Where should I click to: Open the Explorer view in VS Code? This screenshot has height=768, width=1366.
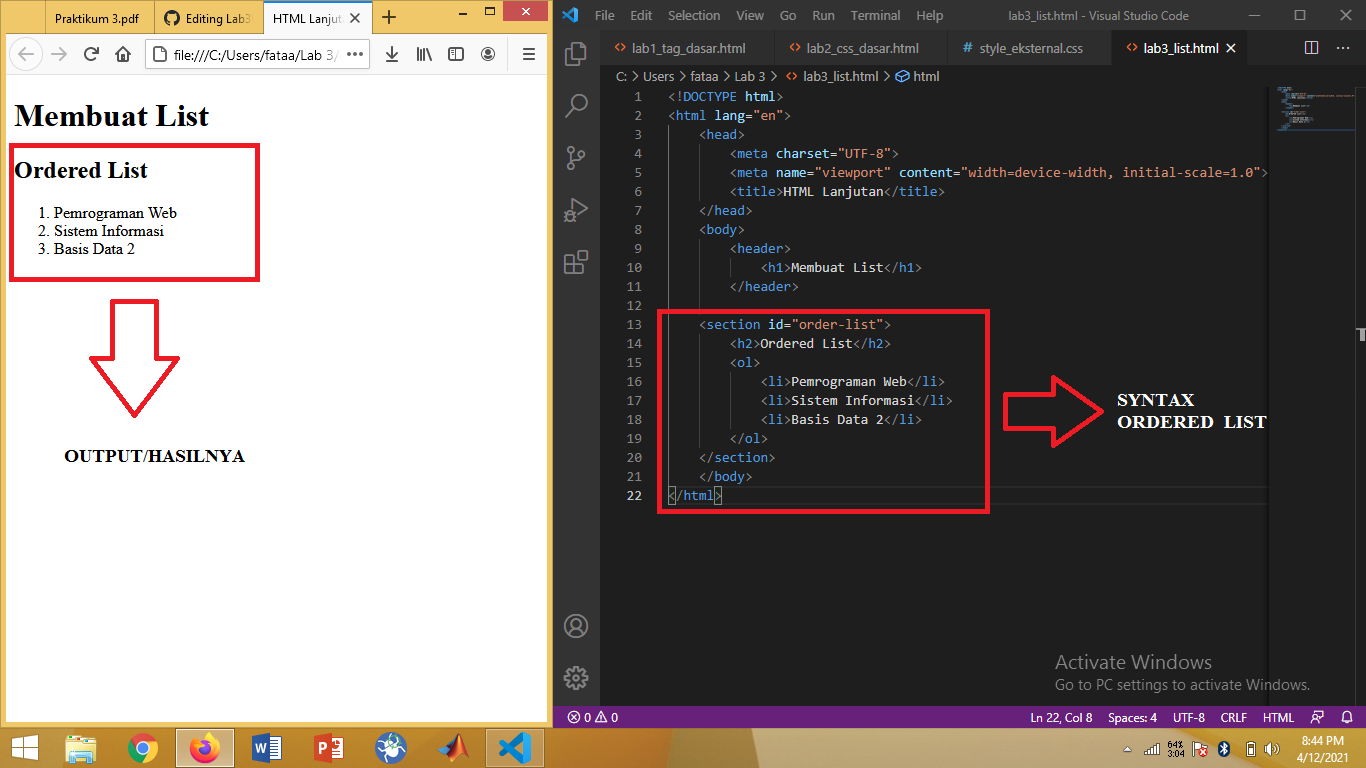(576, 54)
